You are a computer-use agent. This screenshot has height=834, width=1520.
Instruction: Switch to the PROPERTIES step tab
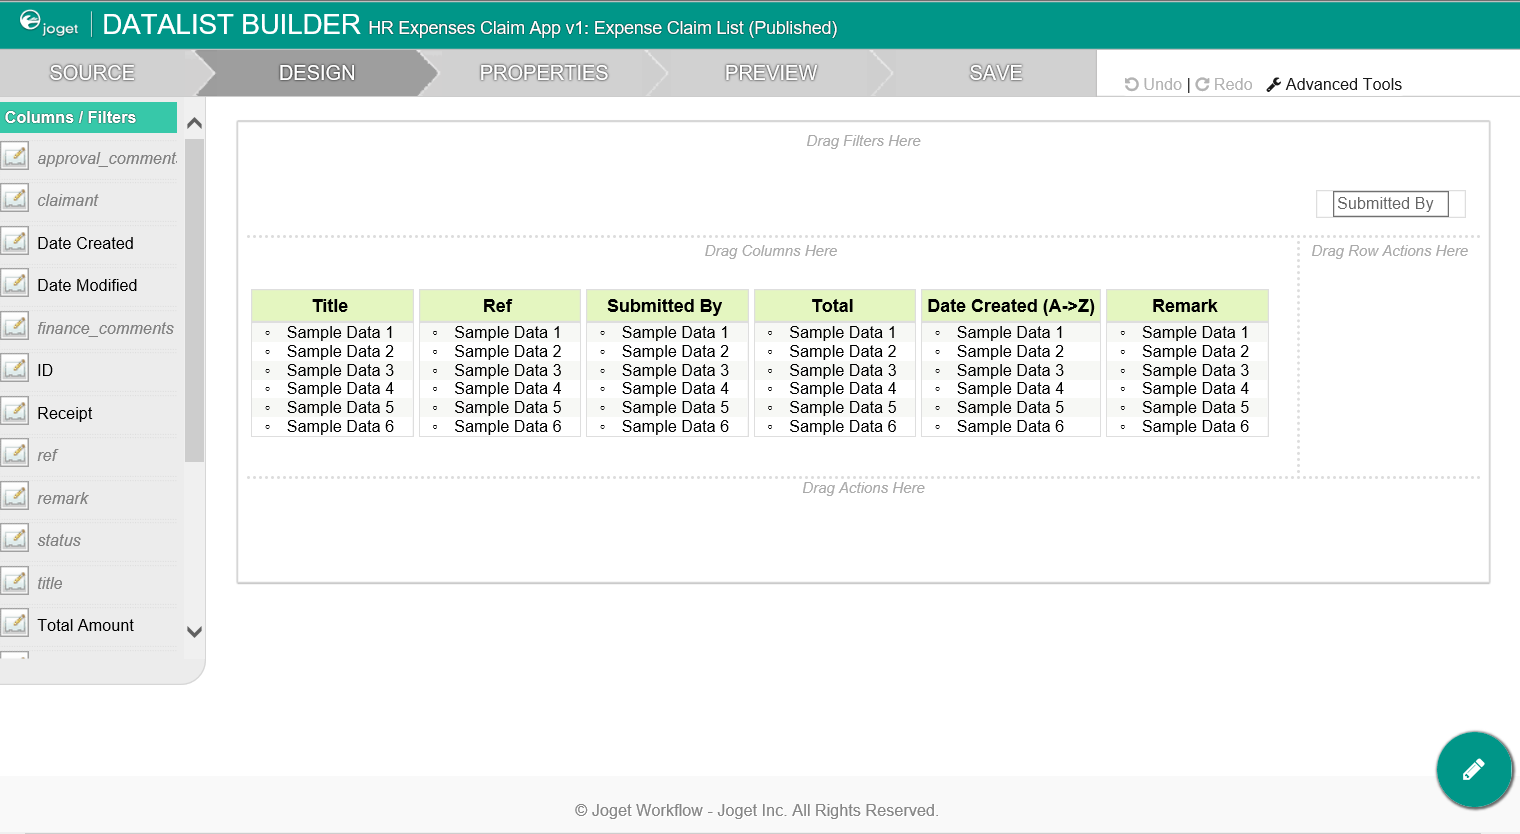pos(543,73)
